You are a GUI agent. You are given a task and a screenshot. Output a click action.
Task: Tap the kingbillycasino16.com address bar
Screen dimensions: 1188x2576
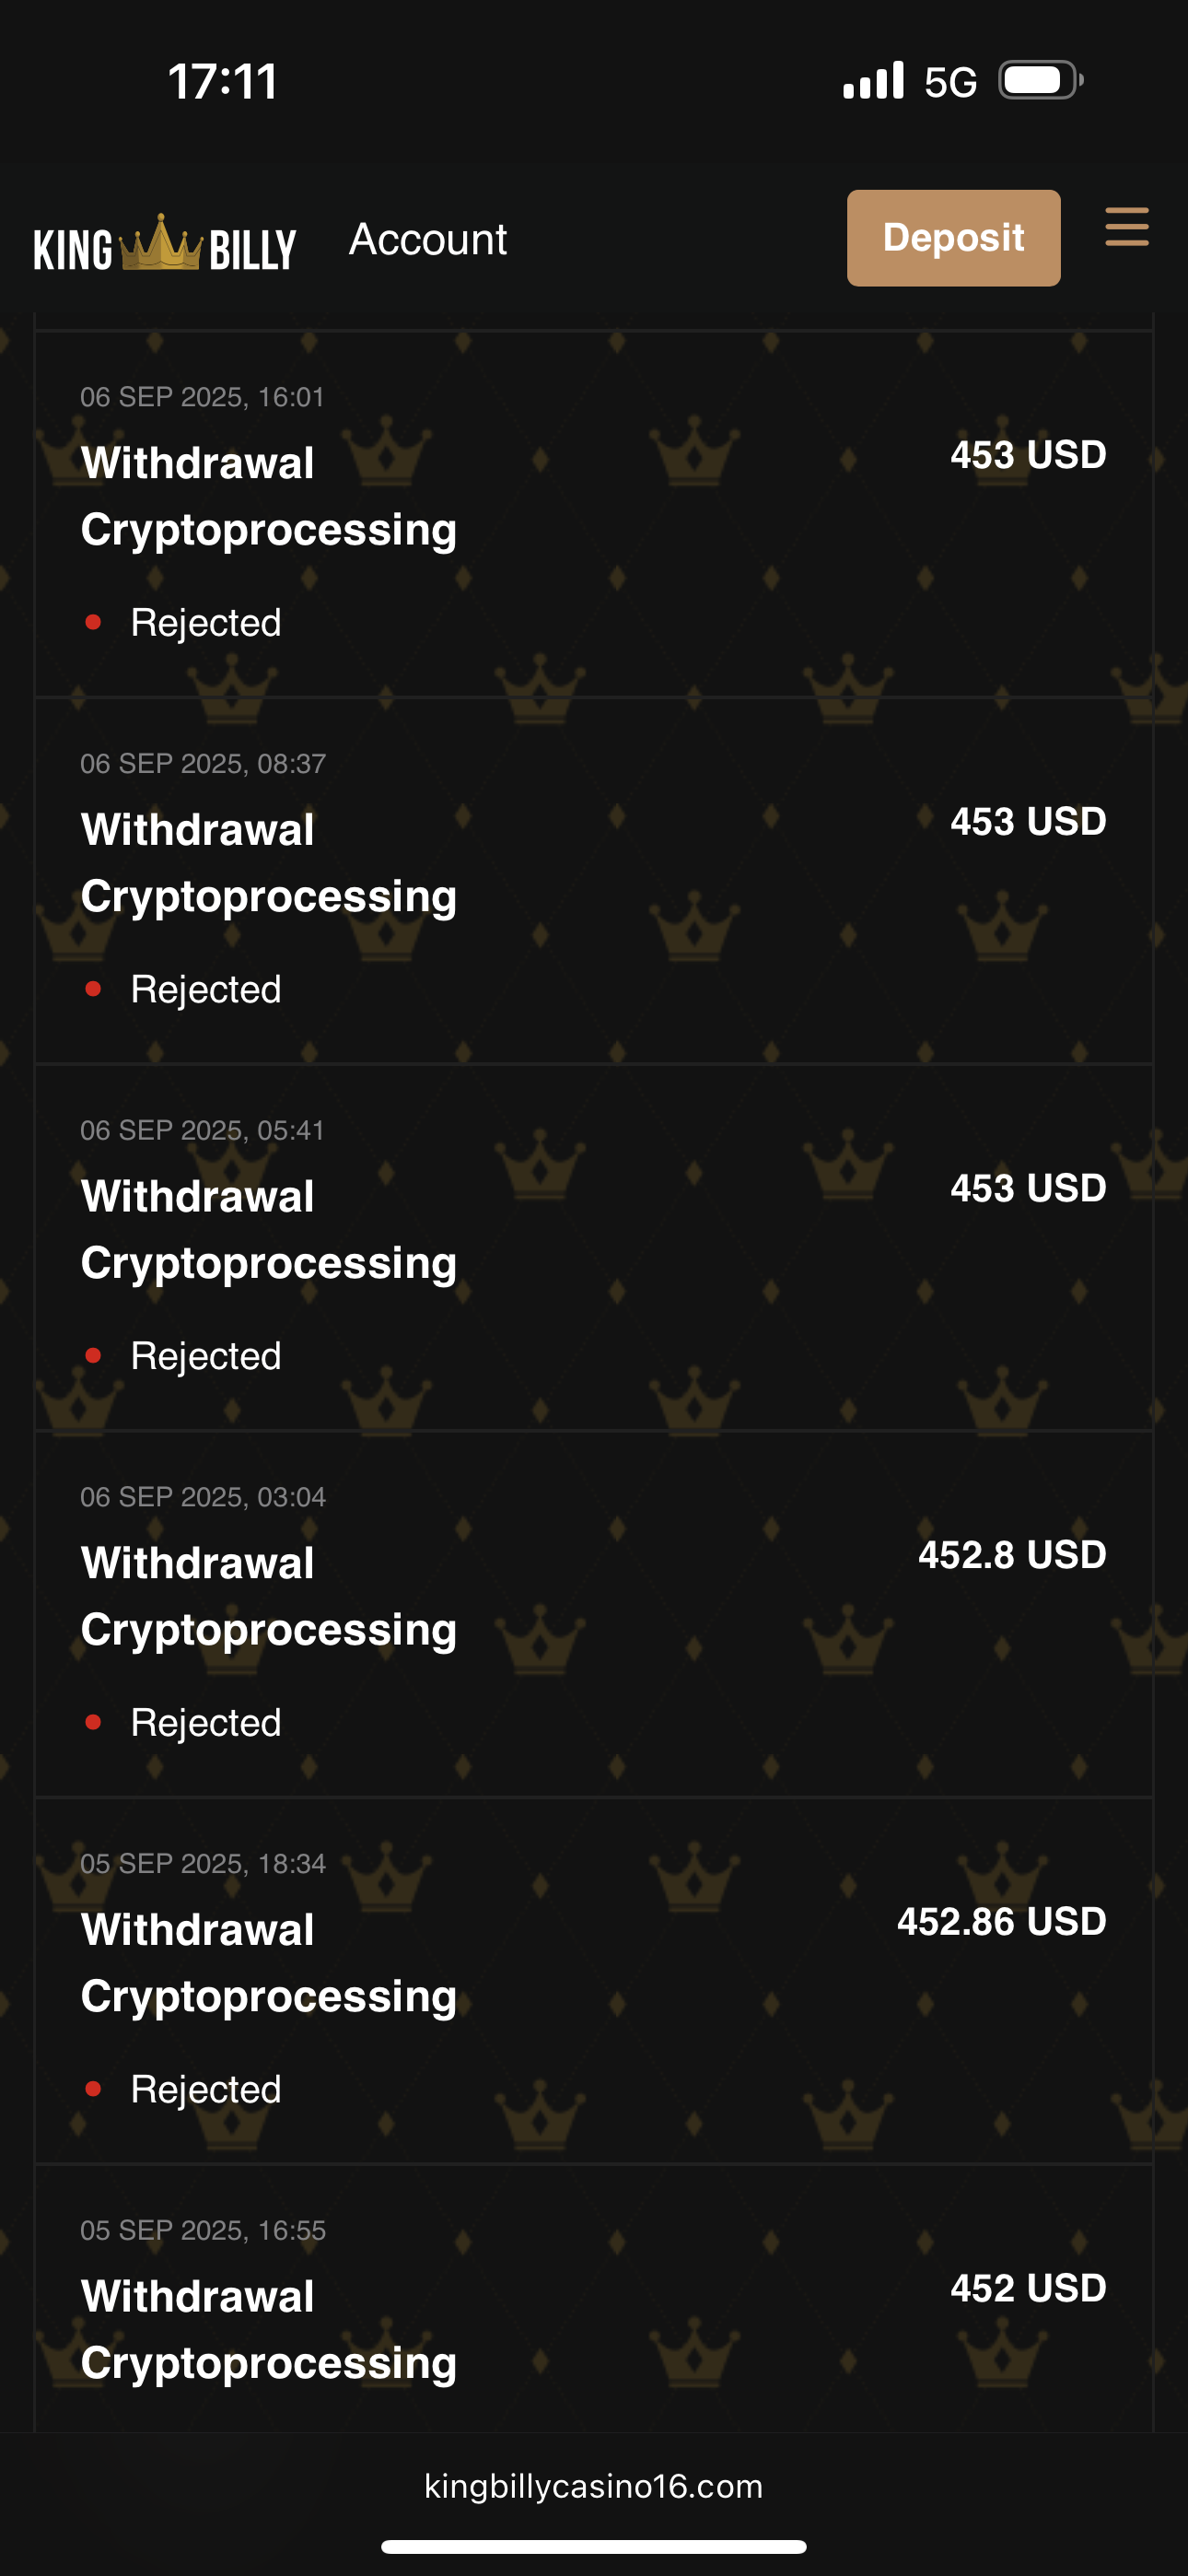coord(594,2486)
